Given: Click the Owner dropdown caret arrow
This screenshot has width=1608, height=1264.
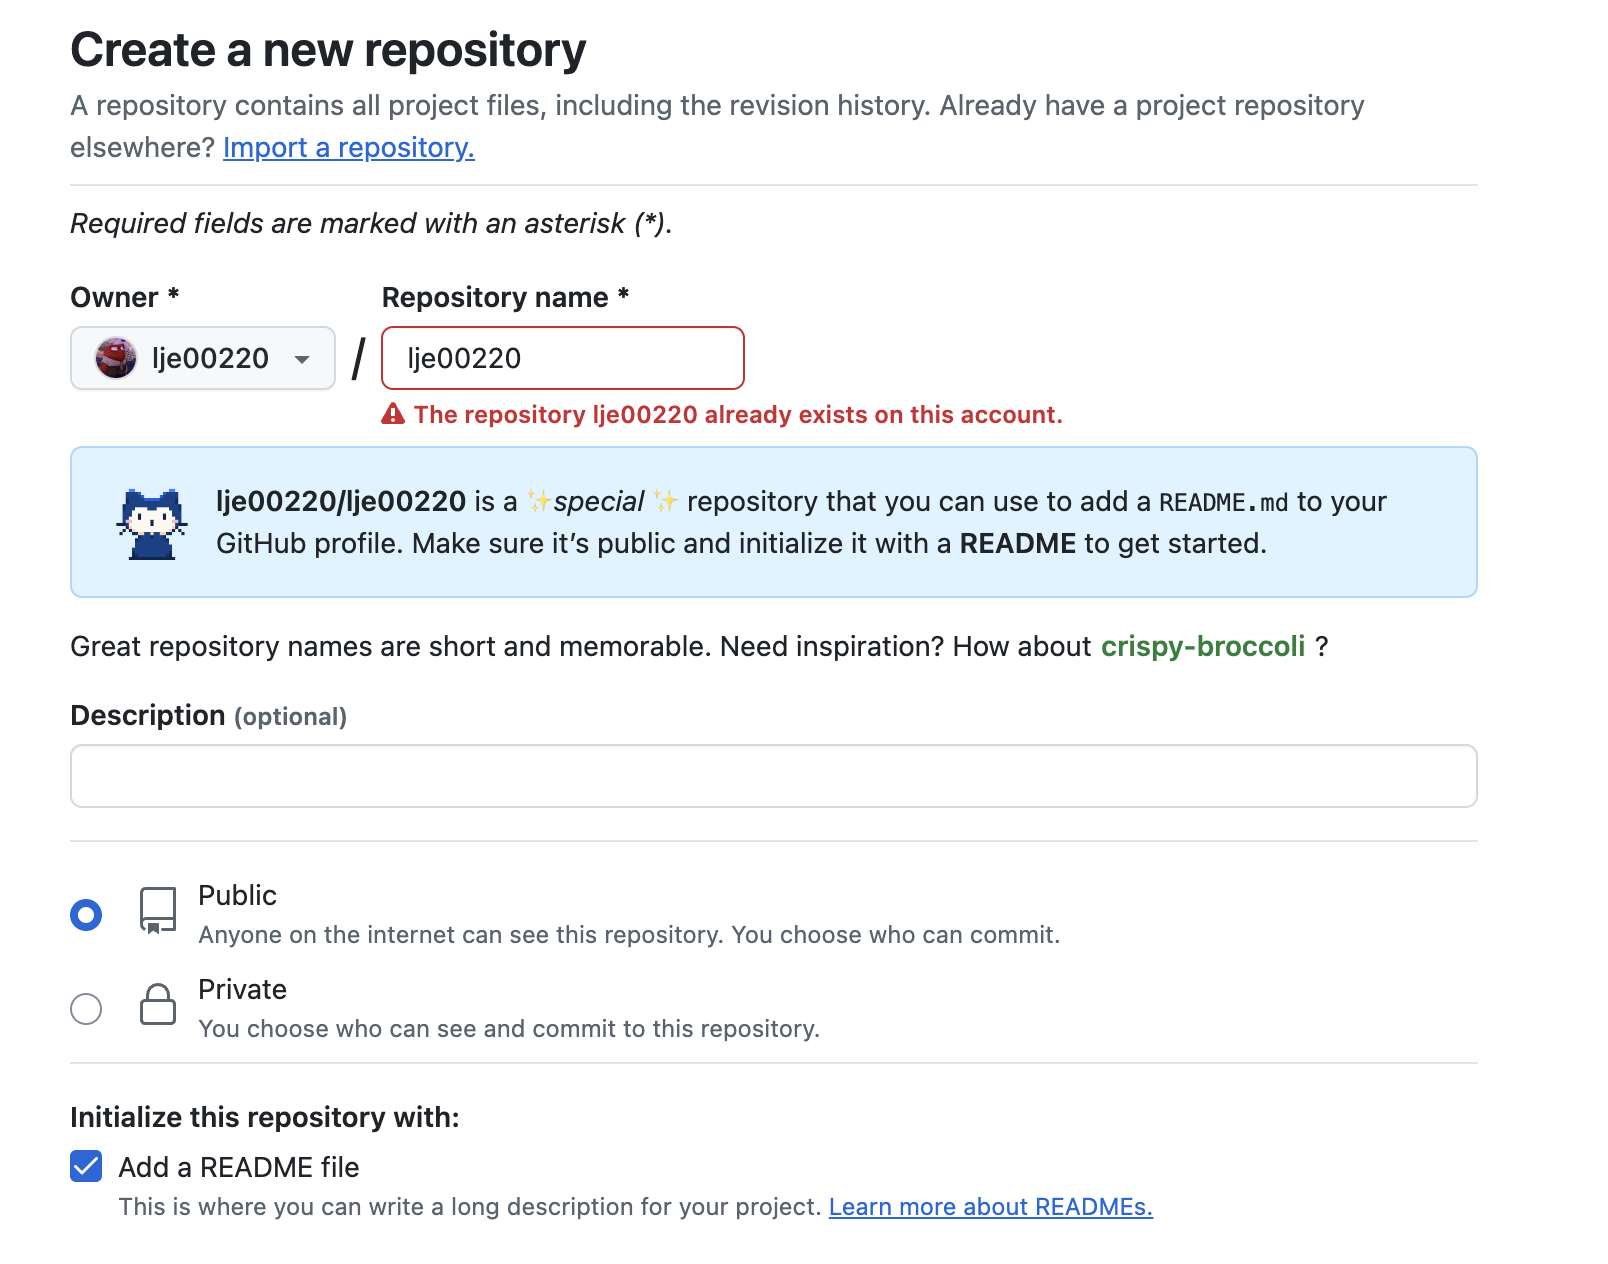Looking at the screenshot, I should click(x=302, y=359).
